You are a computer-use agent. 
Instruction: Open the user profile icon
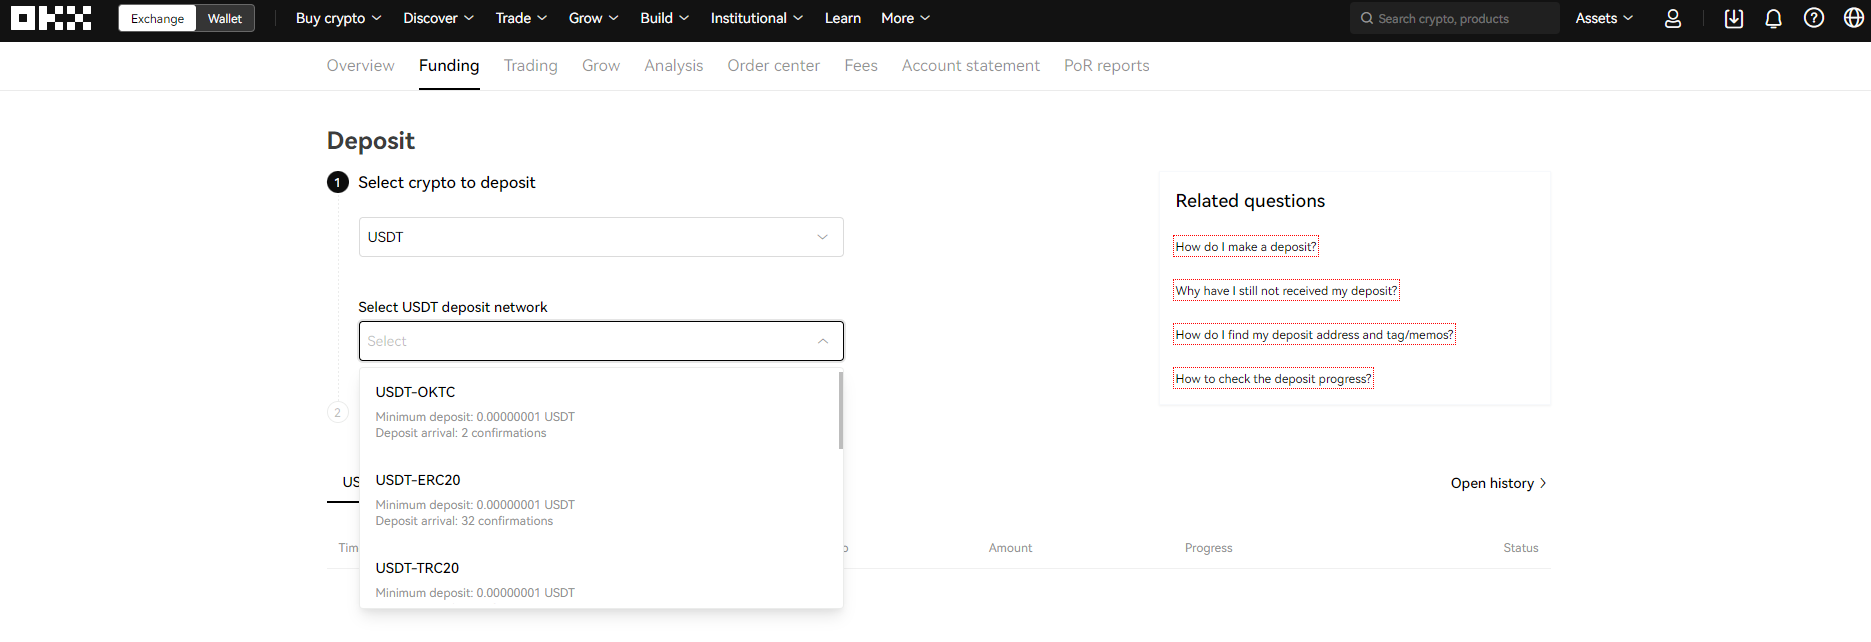(1672, 19)
